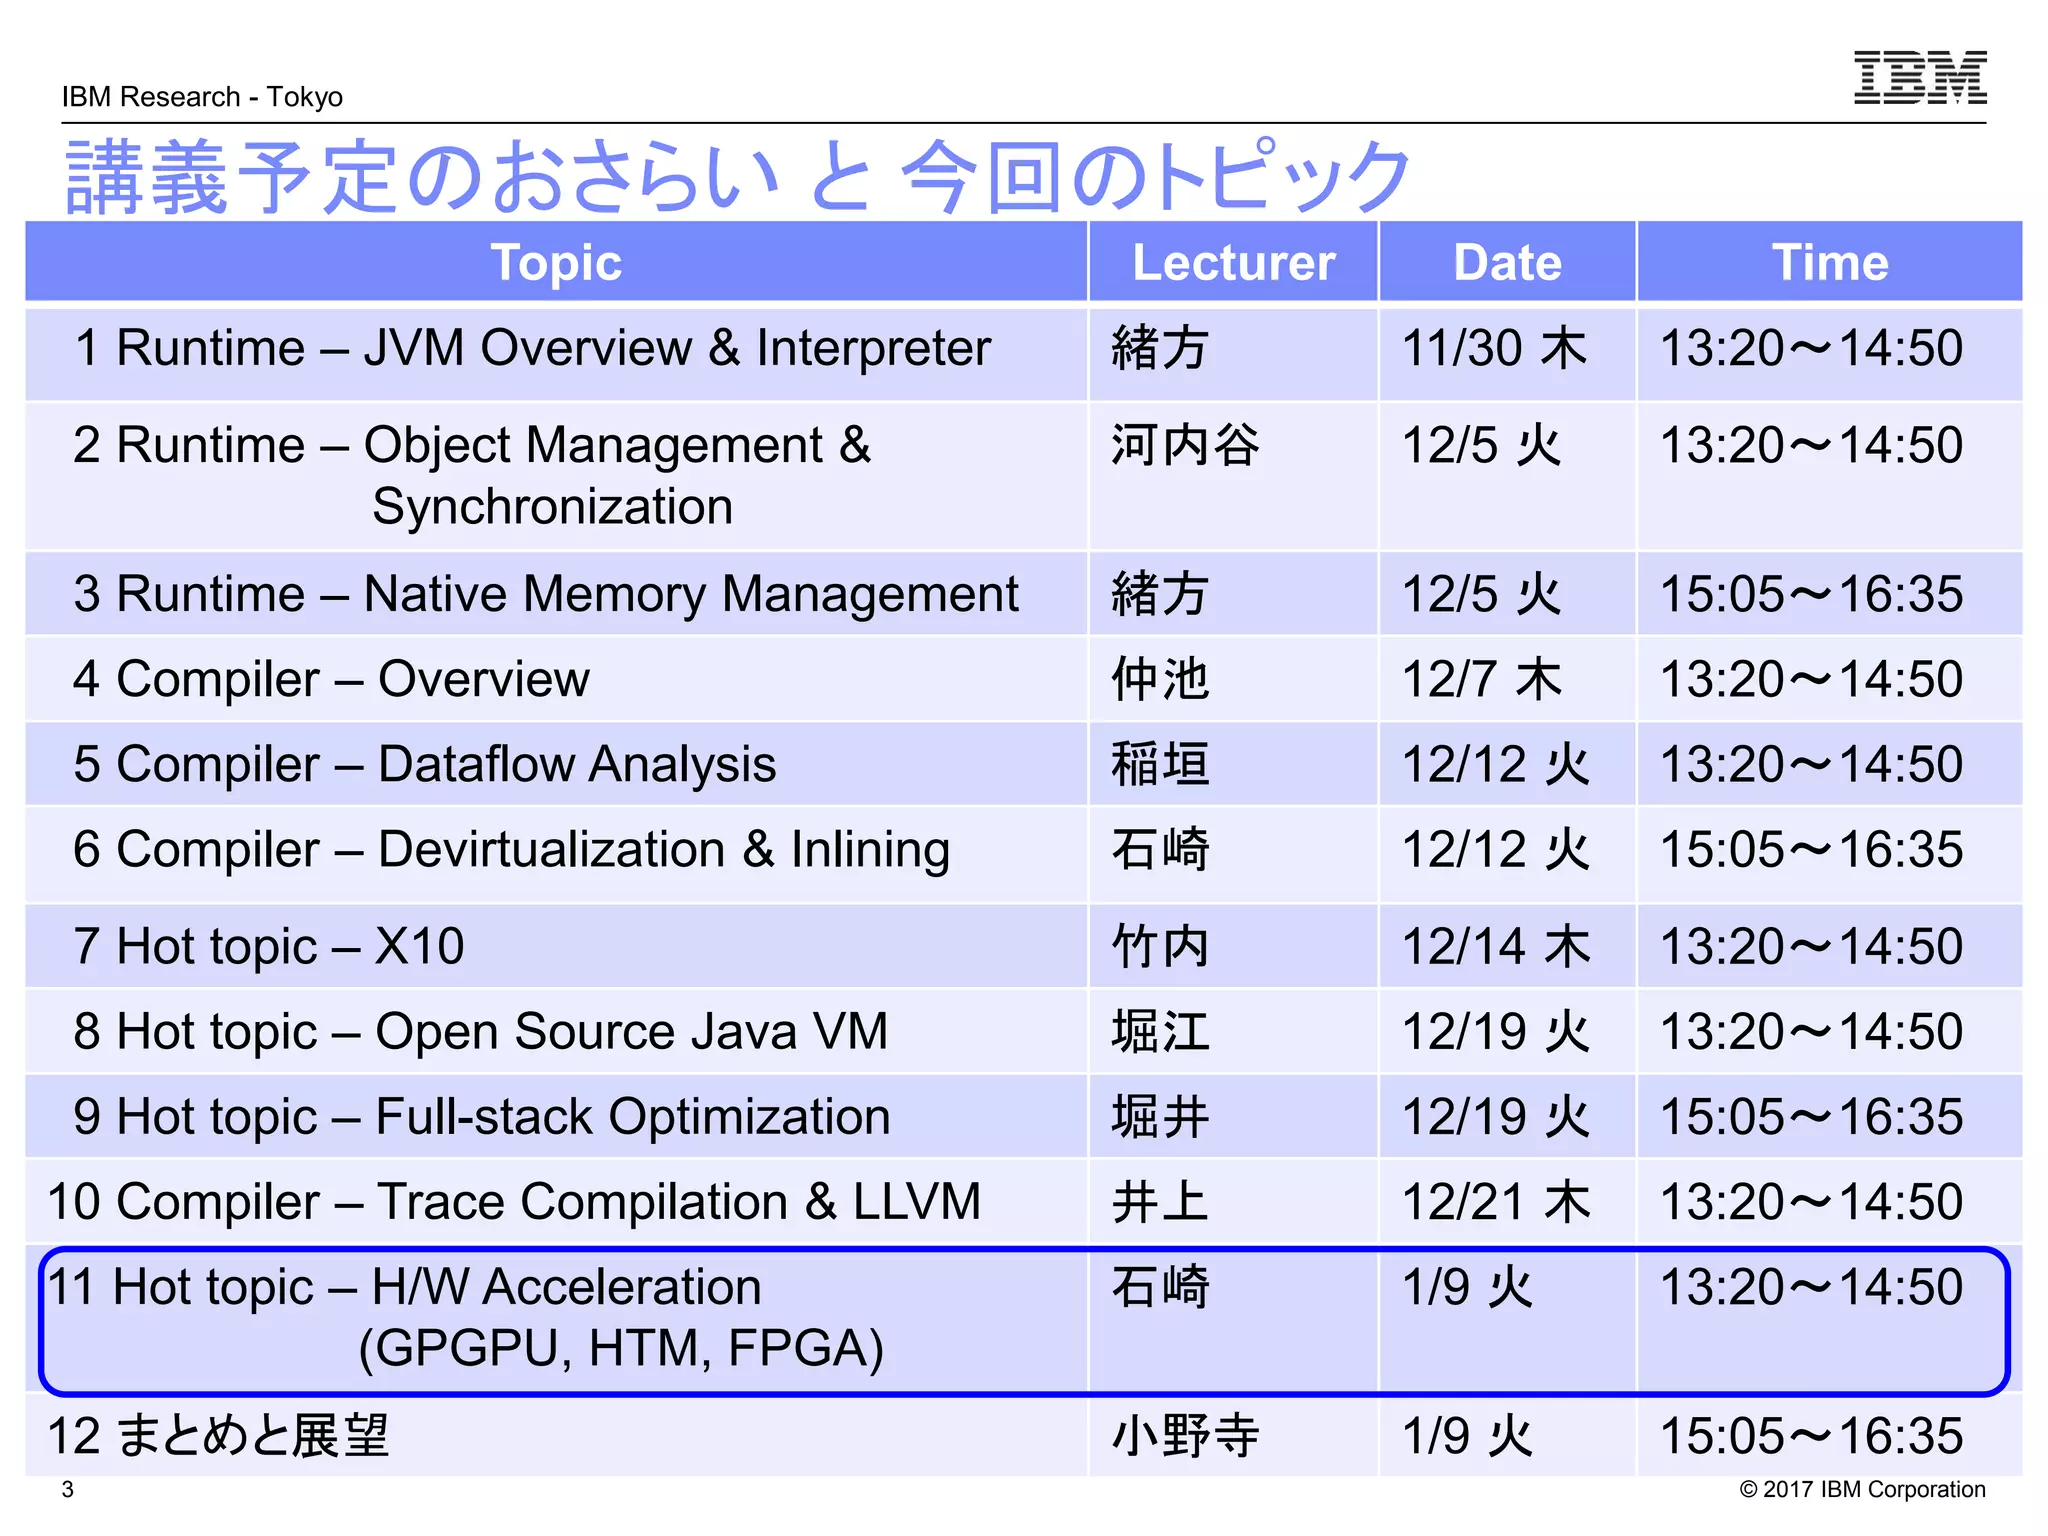
Task: Click date '12/19 火' in the Full-stack Optimization row
Action: tap(1496, 1117)
